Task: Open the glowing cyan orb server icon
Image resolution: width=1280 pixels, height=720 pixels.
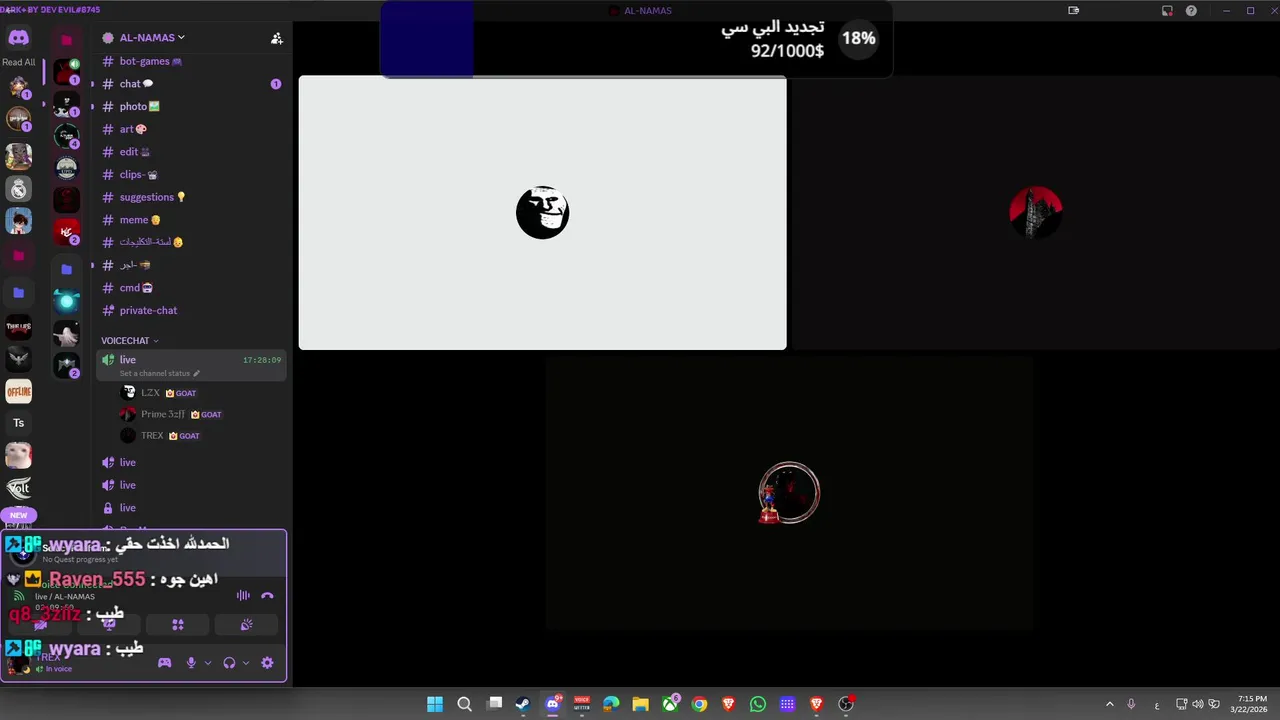Action: (x=67, y=300)
